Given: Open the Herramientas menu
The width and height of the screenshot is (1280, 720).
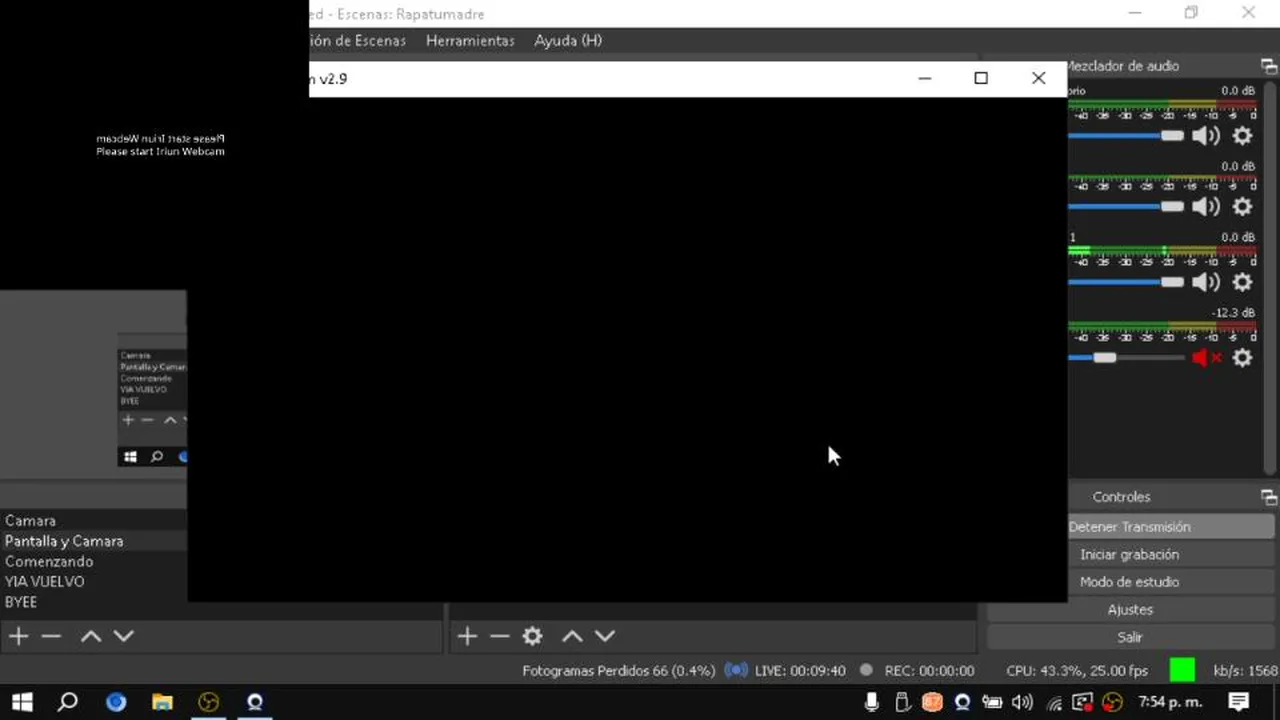Looking at the screenshot, I should pyautogui.click(x=470, y=41).
